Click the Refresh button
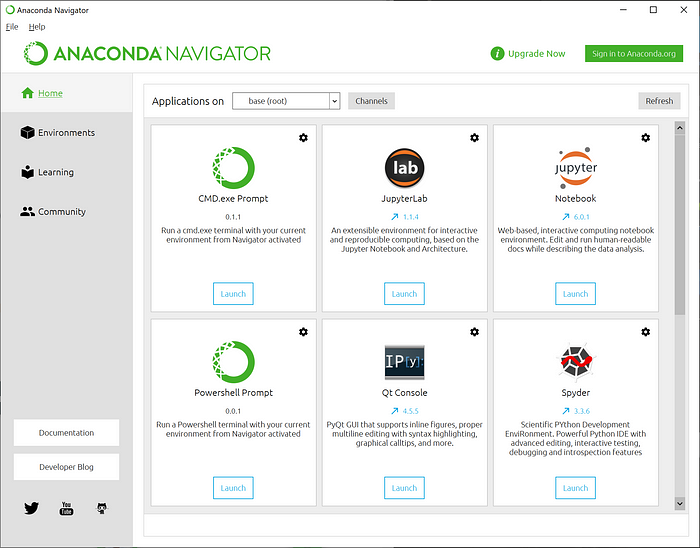700x548 pixels. [x=659, y=101]
